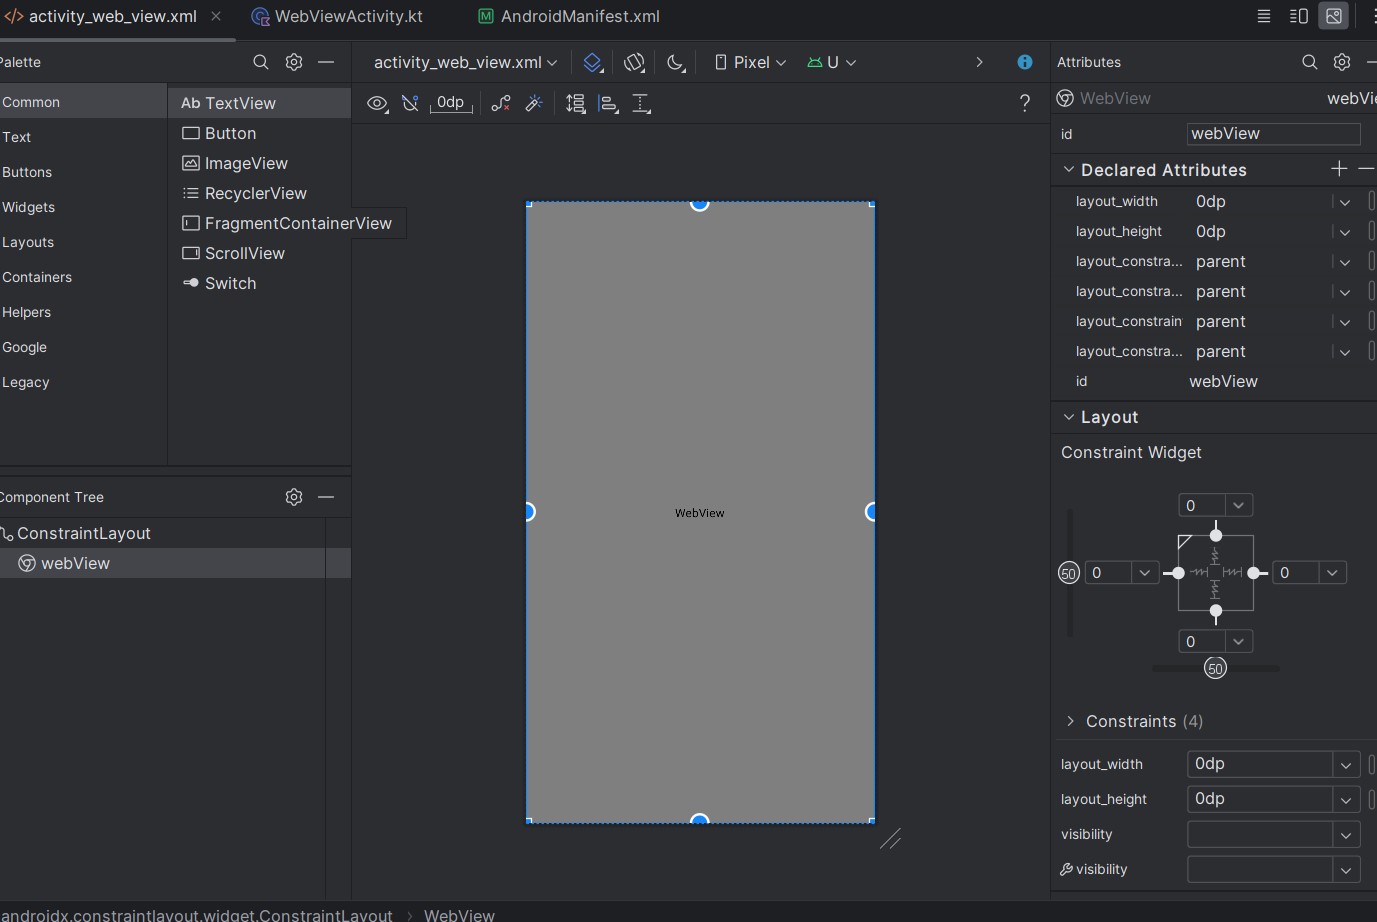Screen dimensions: 1377x922
Task: Toggle autoconnect magnet icon
Action: (x=410, y=103)
